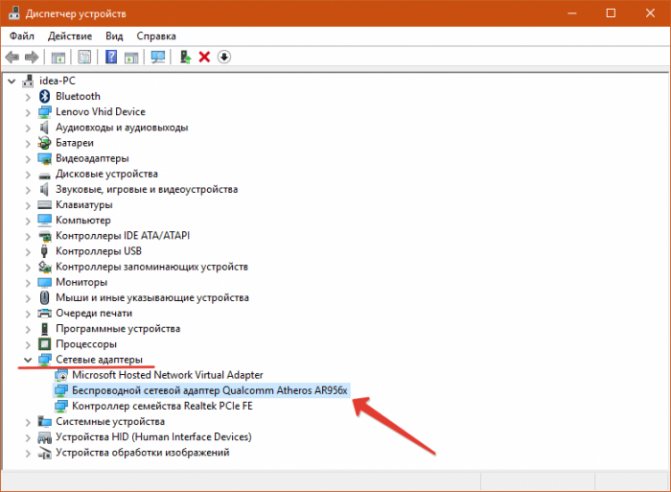671x492 pixels.
Task: Click the Устройства обработки изображений camera icon
Action: click(x=45, y=453)
